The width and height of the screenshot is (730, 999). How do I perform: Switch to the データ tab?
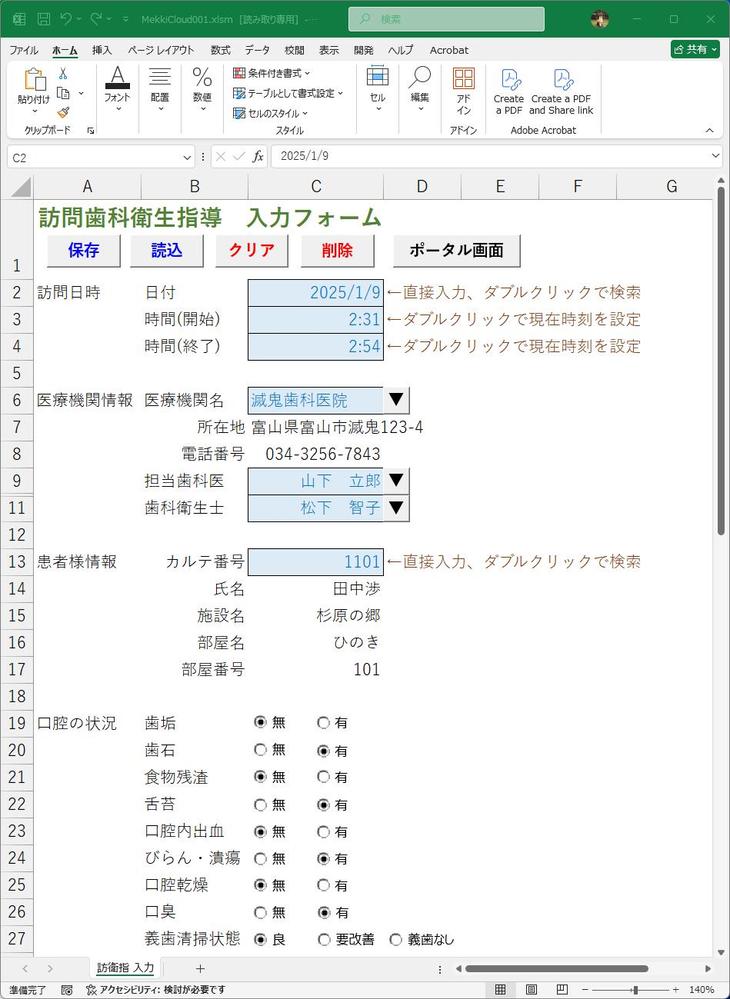click(257, 50)
